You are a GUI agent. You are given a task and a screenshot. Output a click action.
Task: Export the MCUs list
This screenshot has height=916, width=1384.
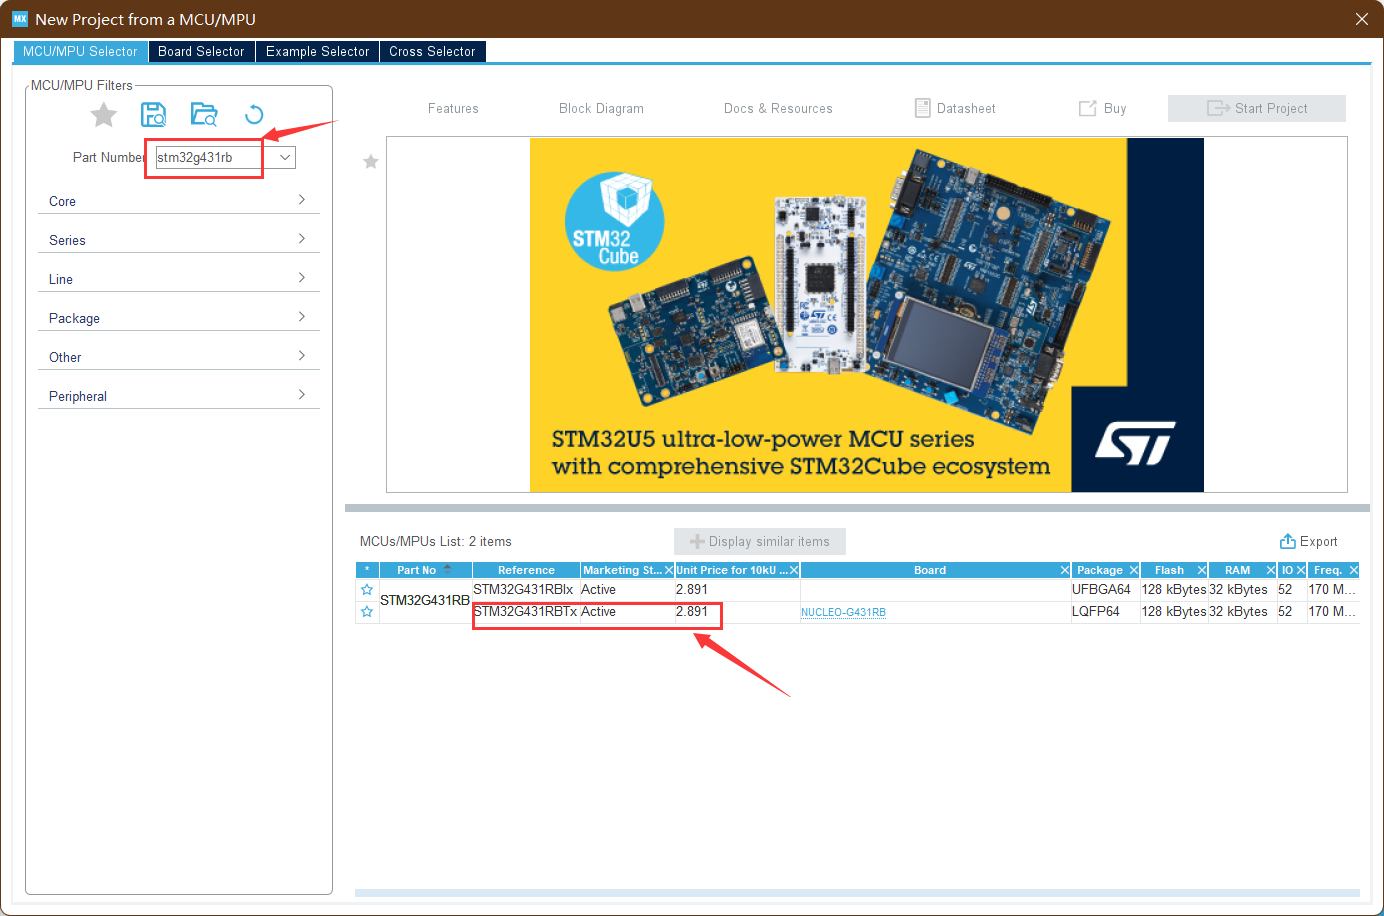(x=1308, y=541)
